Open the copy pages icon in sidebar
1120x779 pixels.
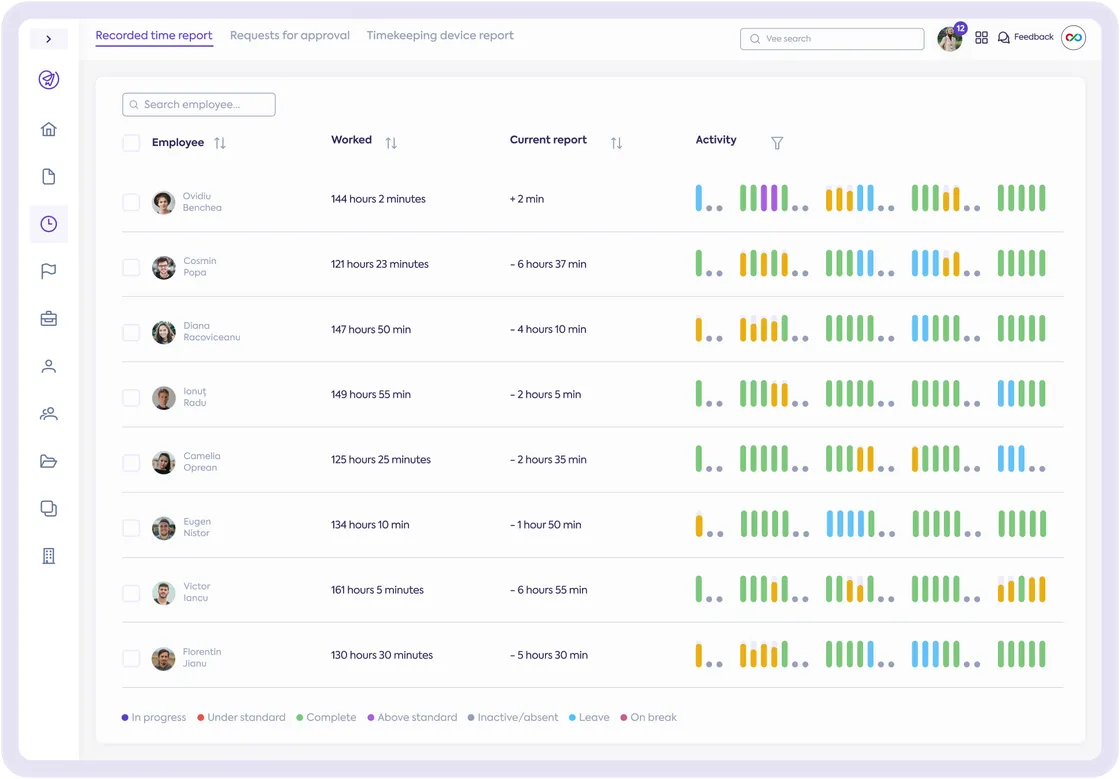pyautogui.click(x=49, y=508)
